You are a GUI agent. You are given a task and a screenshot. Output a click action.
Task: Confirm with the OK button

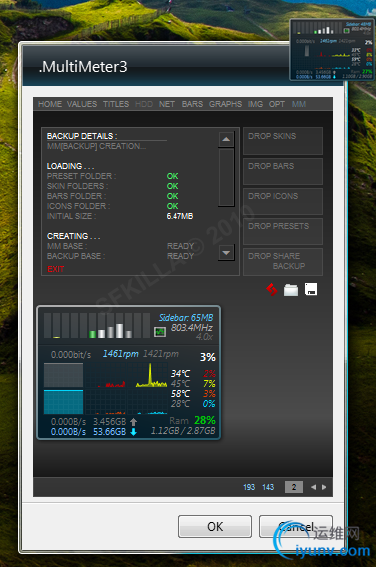[x=215, y=526]
